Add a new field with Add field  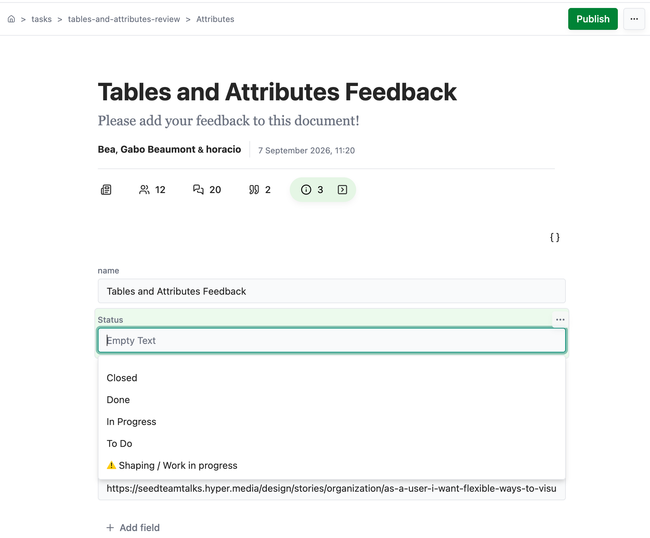[133, 528]
